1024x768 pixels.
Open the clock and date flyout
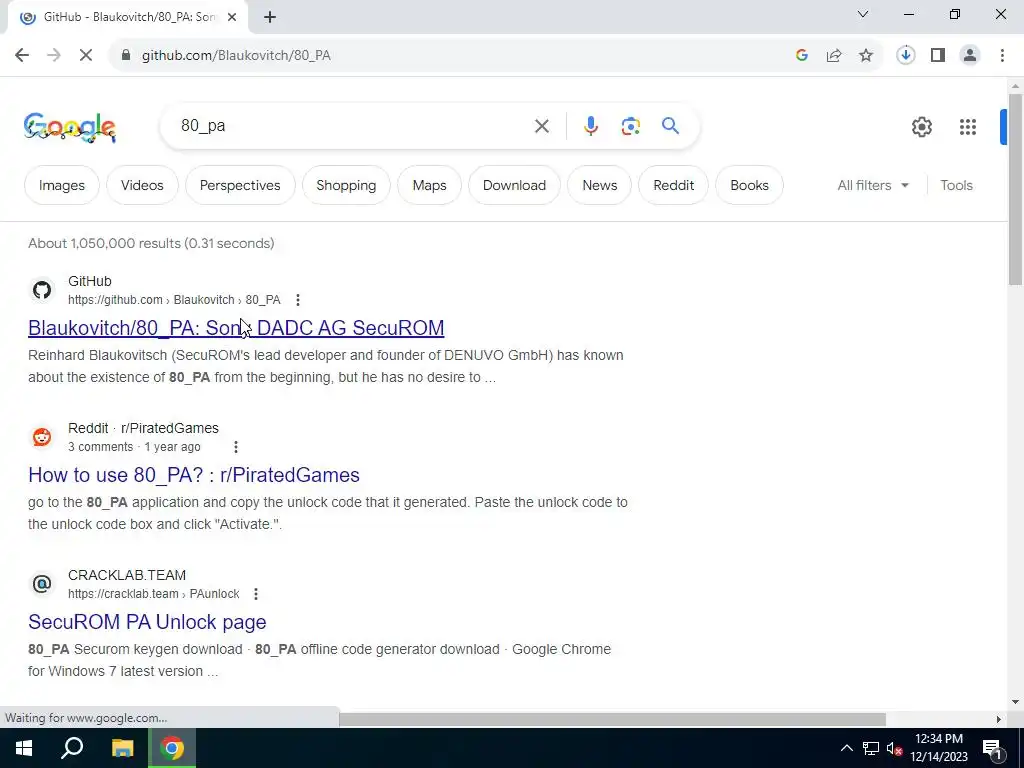point(938,748)
